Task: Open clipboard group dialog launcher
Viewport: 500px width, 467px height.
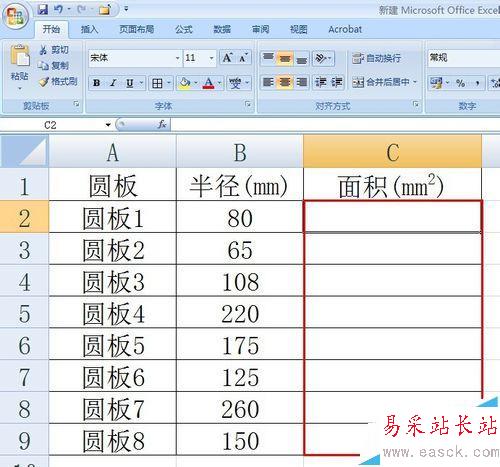Action: pyautogui.click(x=77, y=104)
